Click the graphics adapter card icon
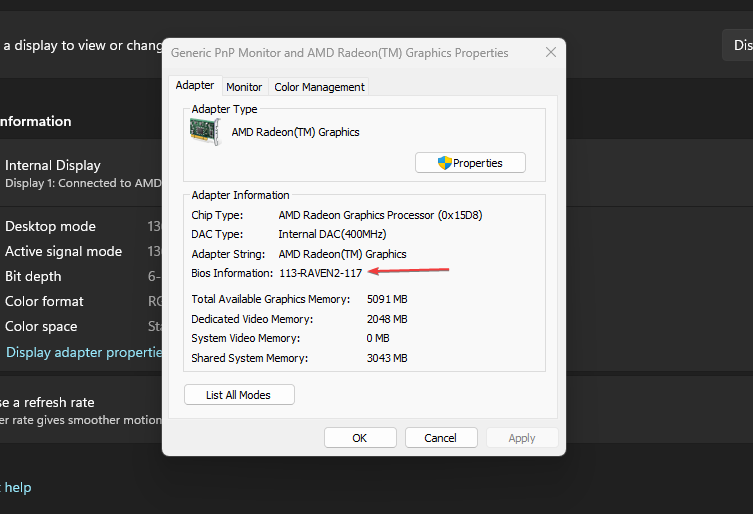This screenshot has width=753, height=514. coord(206,132)
